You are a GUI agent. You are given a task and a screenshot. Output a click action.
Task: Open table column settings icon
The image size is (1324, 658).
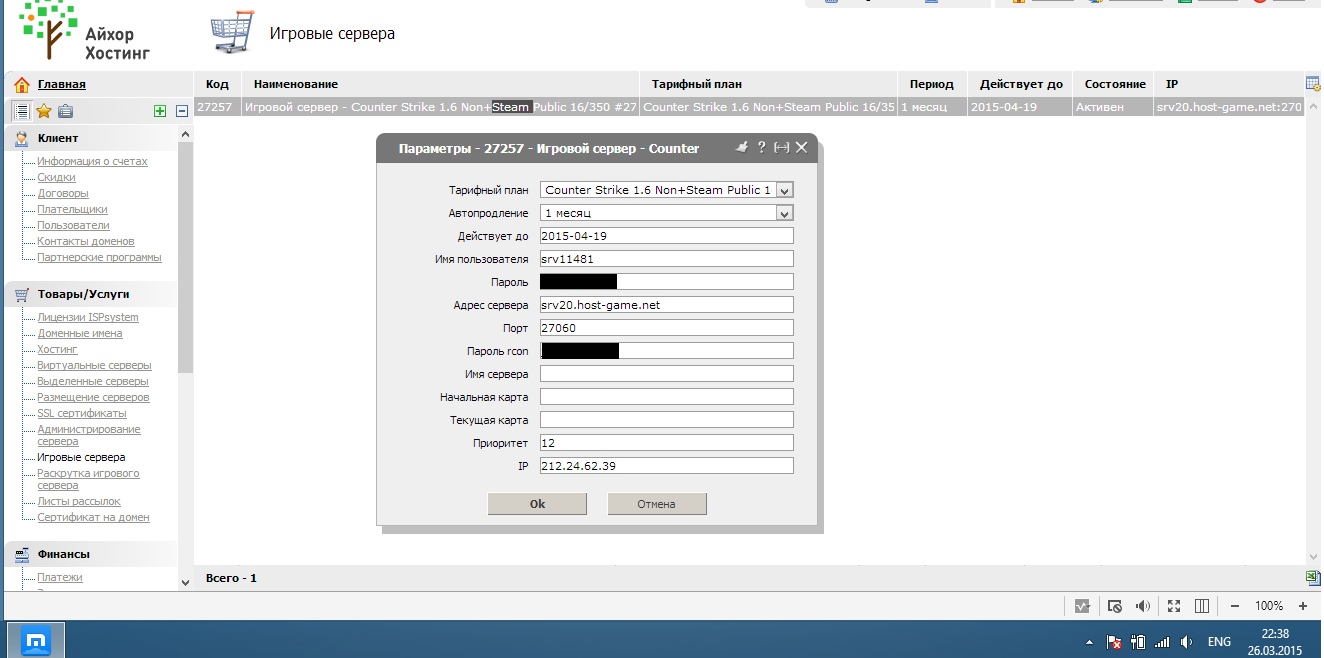[1313, 83]
